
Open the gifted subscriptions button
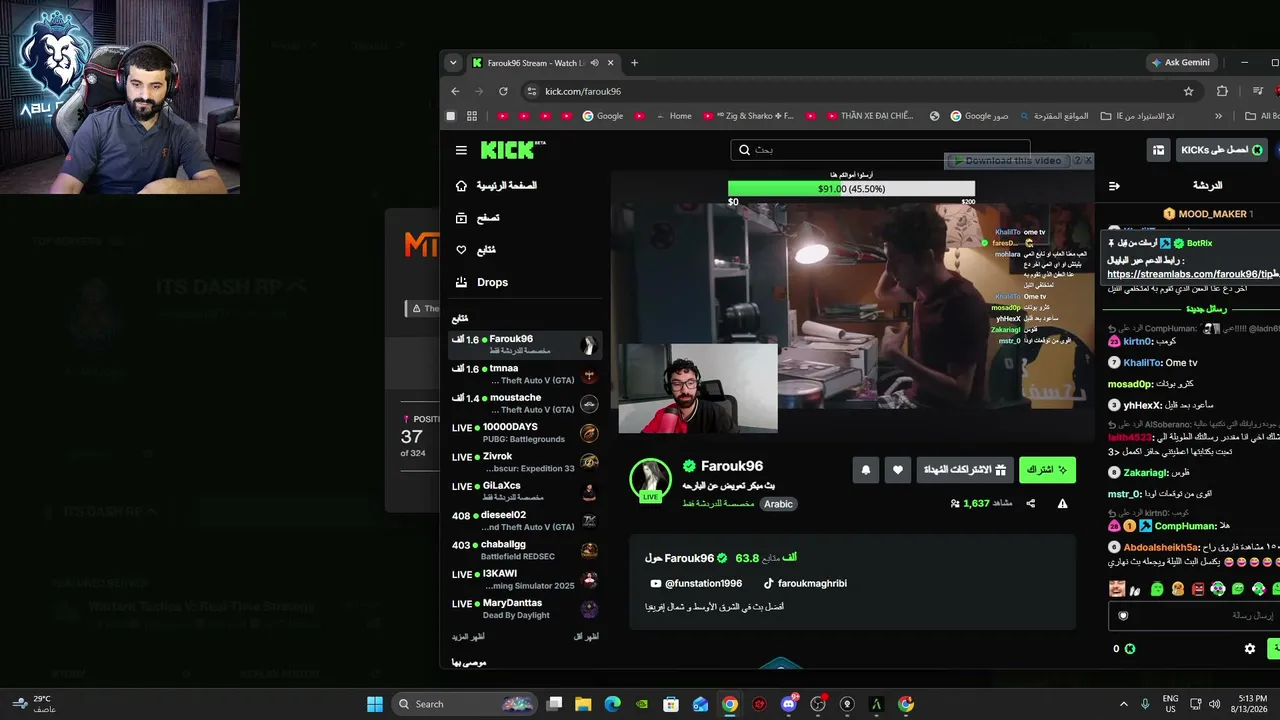point(964,470)
